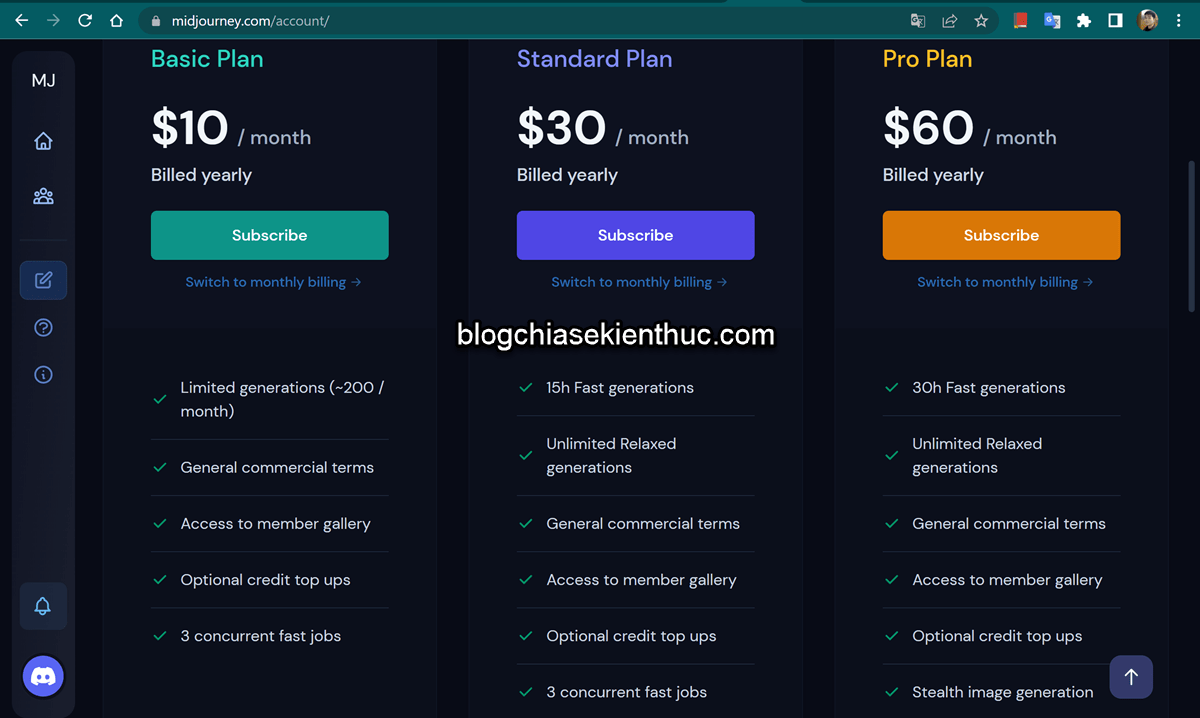Launch Discord via the round Discord button
Screen dimensions: 1200x718
[43, 677]
